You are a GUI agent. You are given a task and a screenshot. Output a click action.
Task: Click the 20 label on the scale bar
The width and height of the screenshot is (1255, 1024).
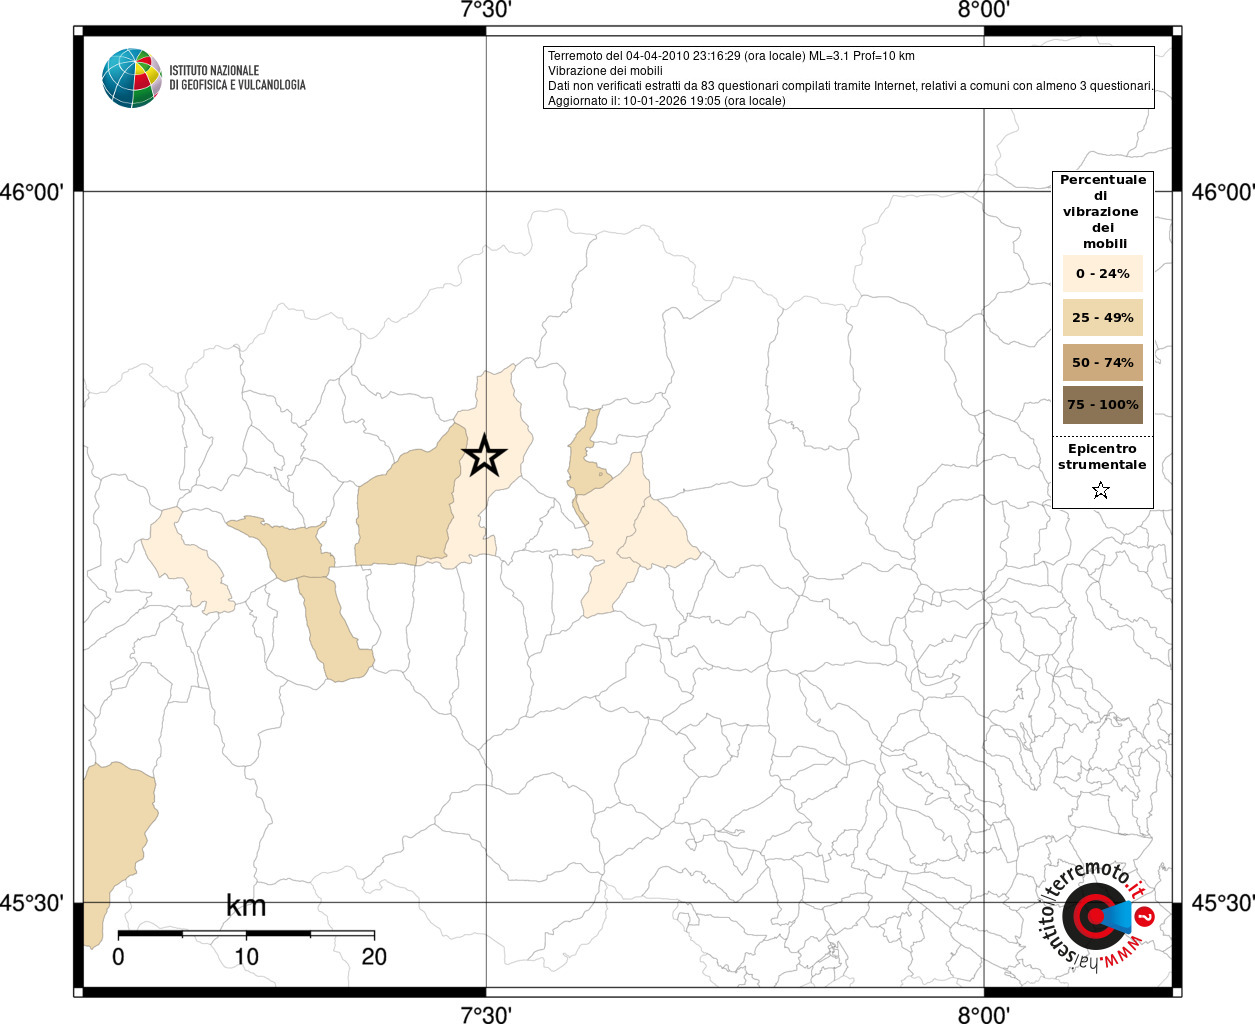[374, 957]
